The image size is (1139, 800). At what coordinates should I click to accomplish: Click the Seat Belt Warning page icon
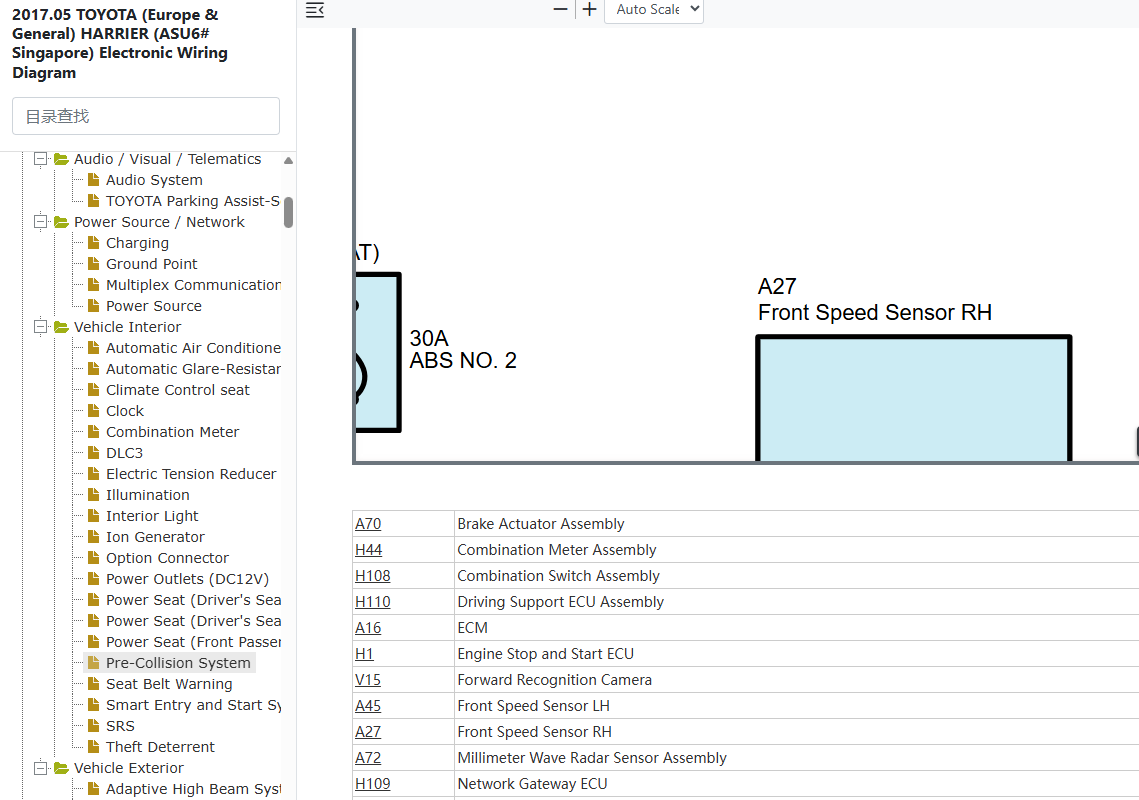coord(94,683)
